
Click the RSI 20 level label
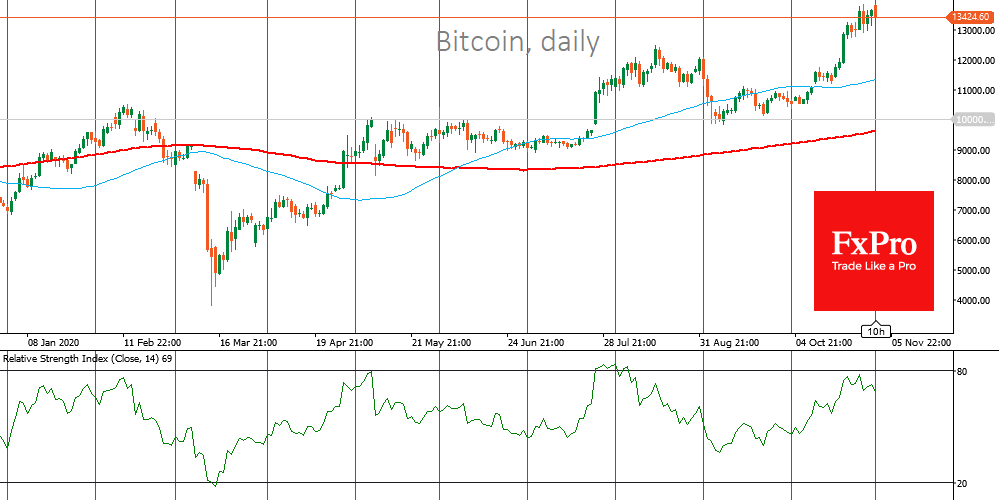[x=962, y=484]
